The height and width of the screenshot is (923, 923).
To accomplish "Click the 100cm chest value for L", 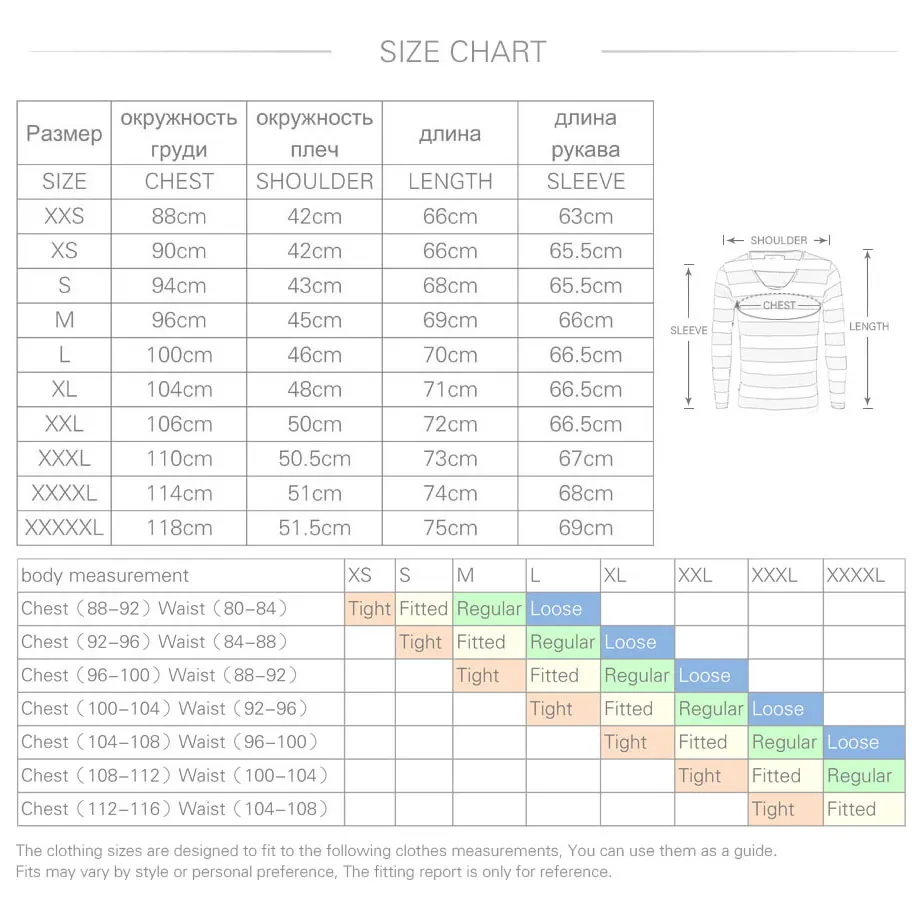I will [179, 354].
